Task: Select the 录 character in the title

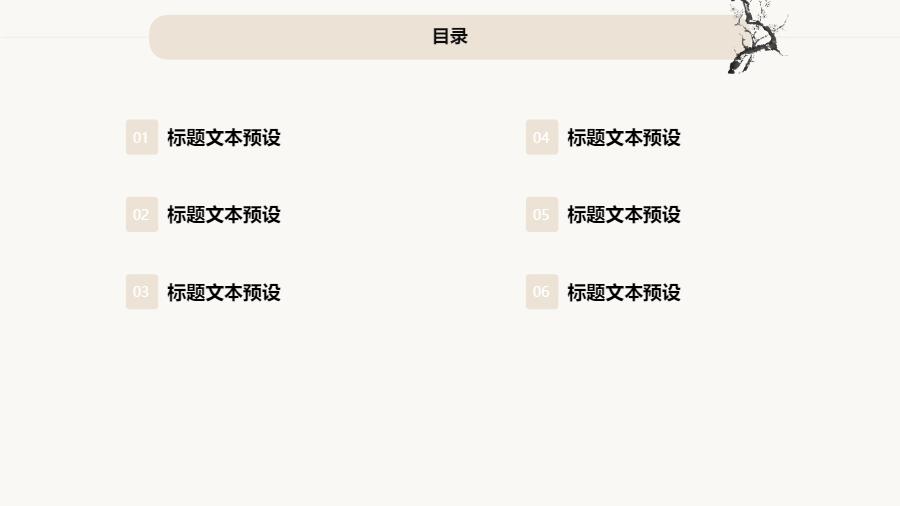Action: 459,37
